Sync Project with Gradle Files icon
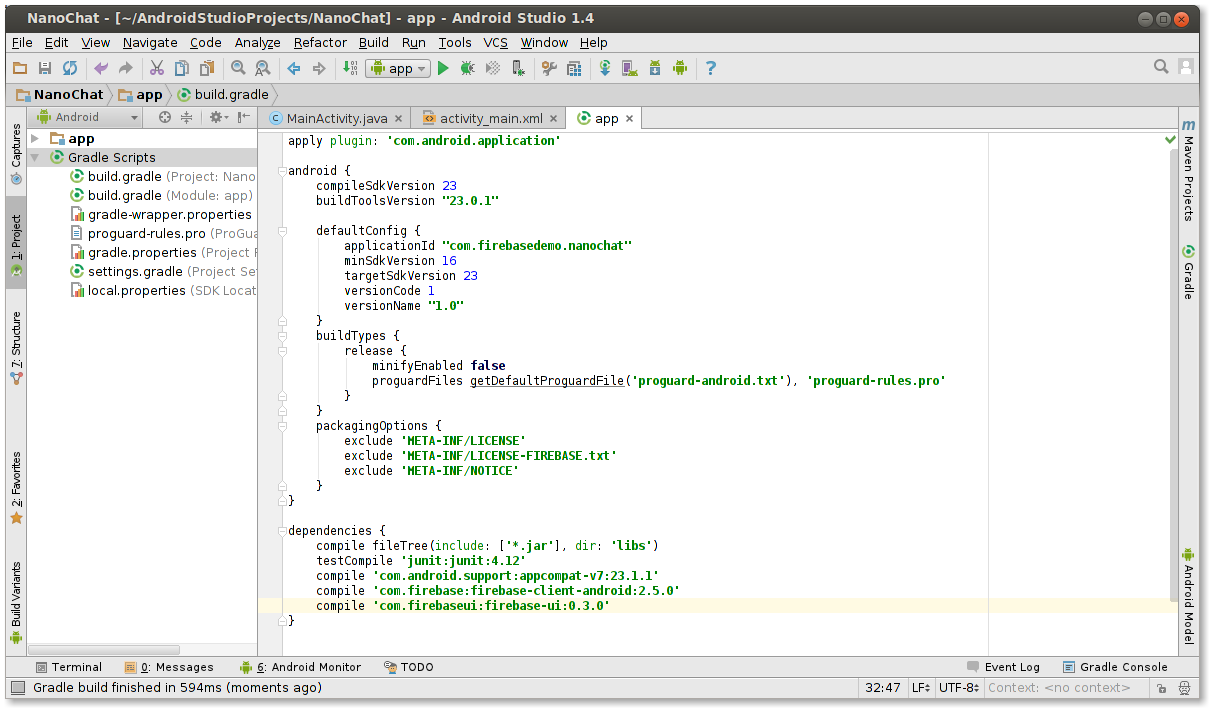 (605, 68)
